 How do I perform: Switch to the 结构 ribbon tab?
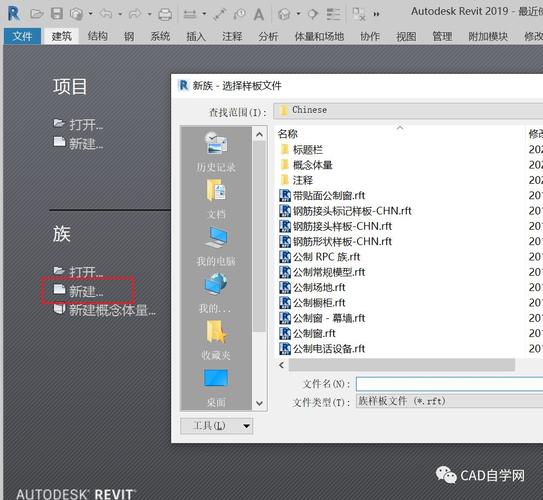click(x=98, y=36)
